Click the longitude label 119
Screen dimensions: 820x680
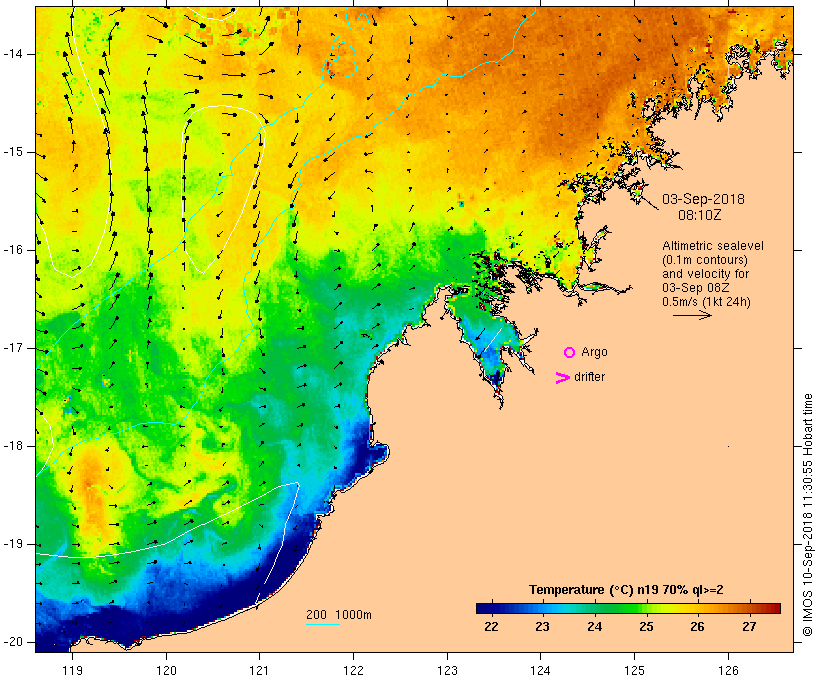(x=72, y=670)
